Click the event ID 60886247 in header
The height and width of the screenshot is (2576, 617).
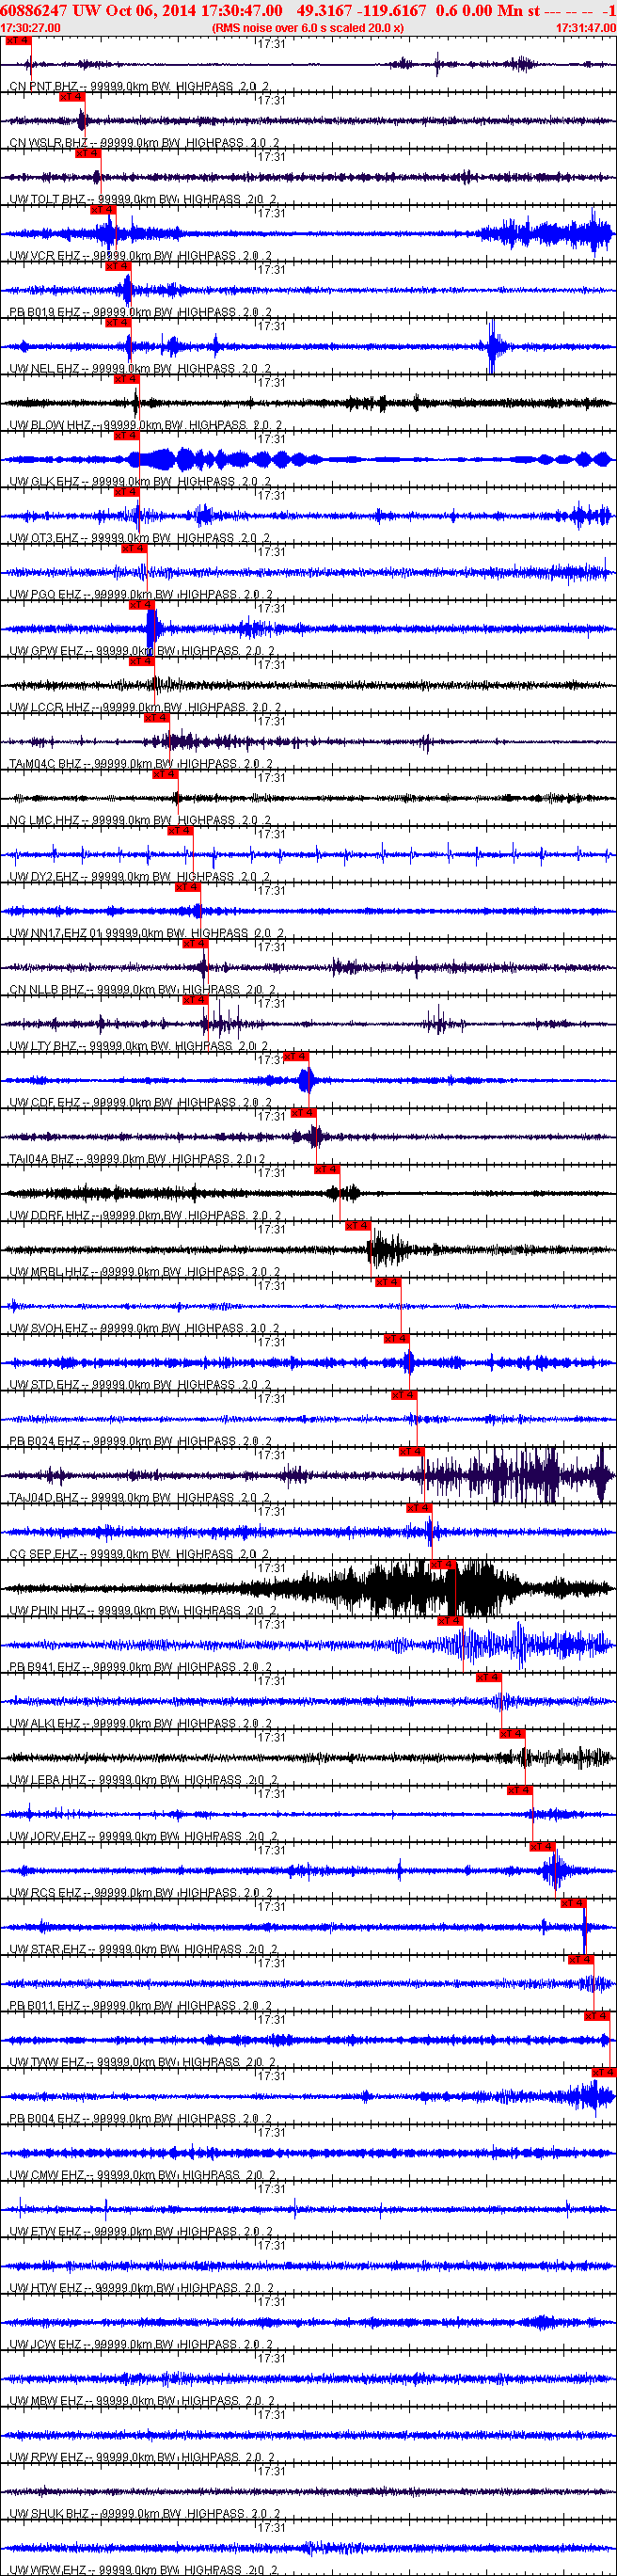pyautogui.click(x=35, y=10)
